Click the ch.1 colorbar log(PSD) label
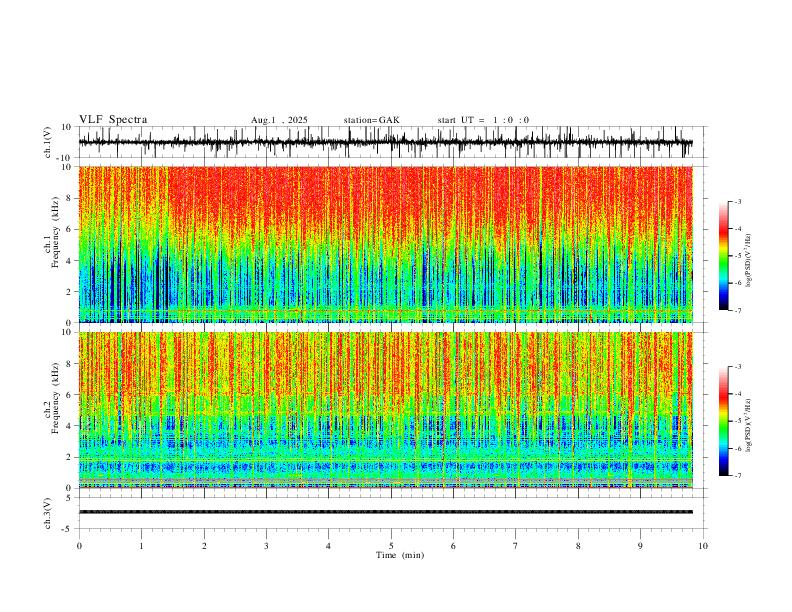This screenshot has width=792, height=612. point(749,261)
